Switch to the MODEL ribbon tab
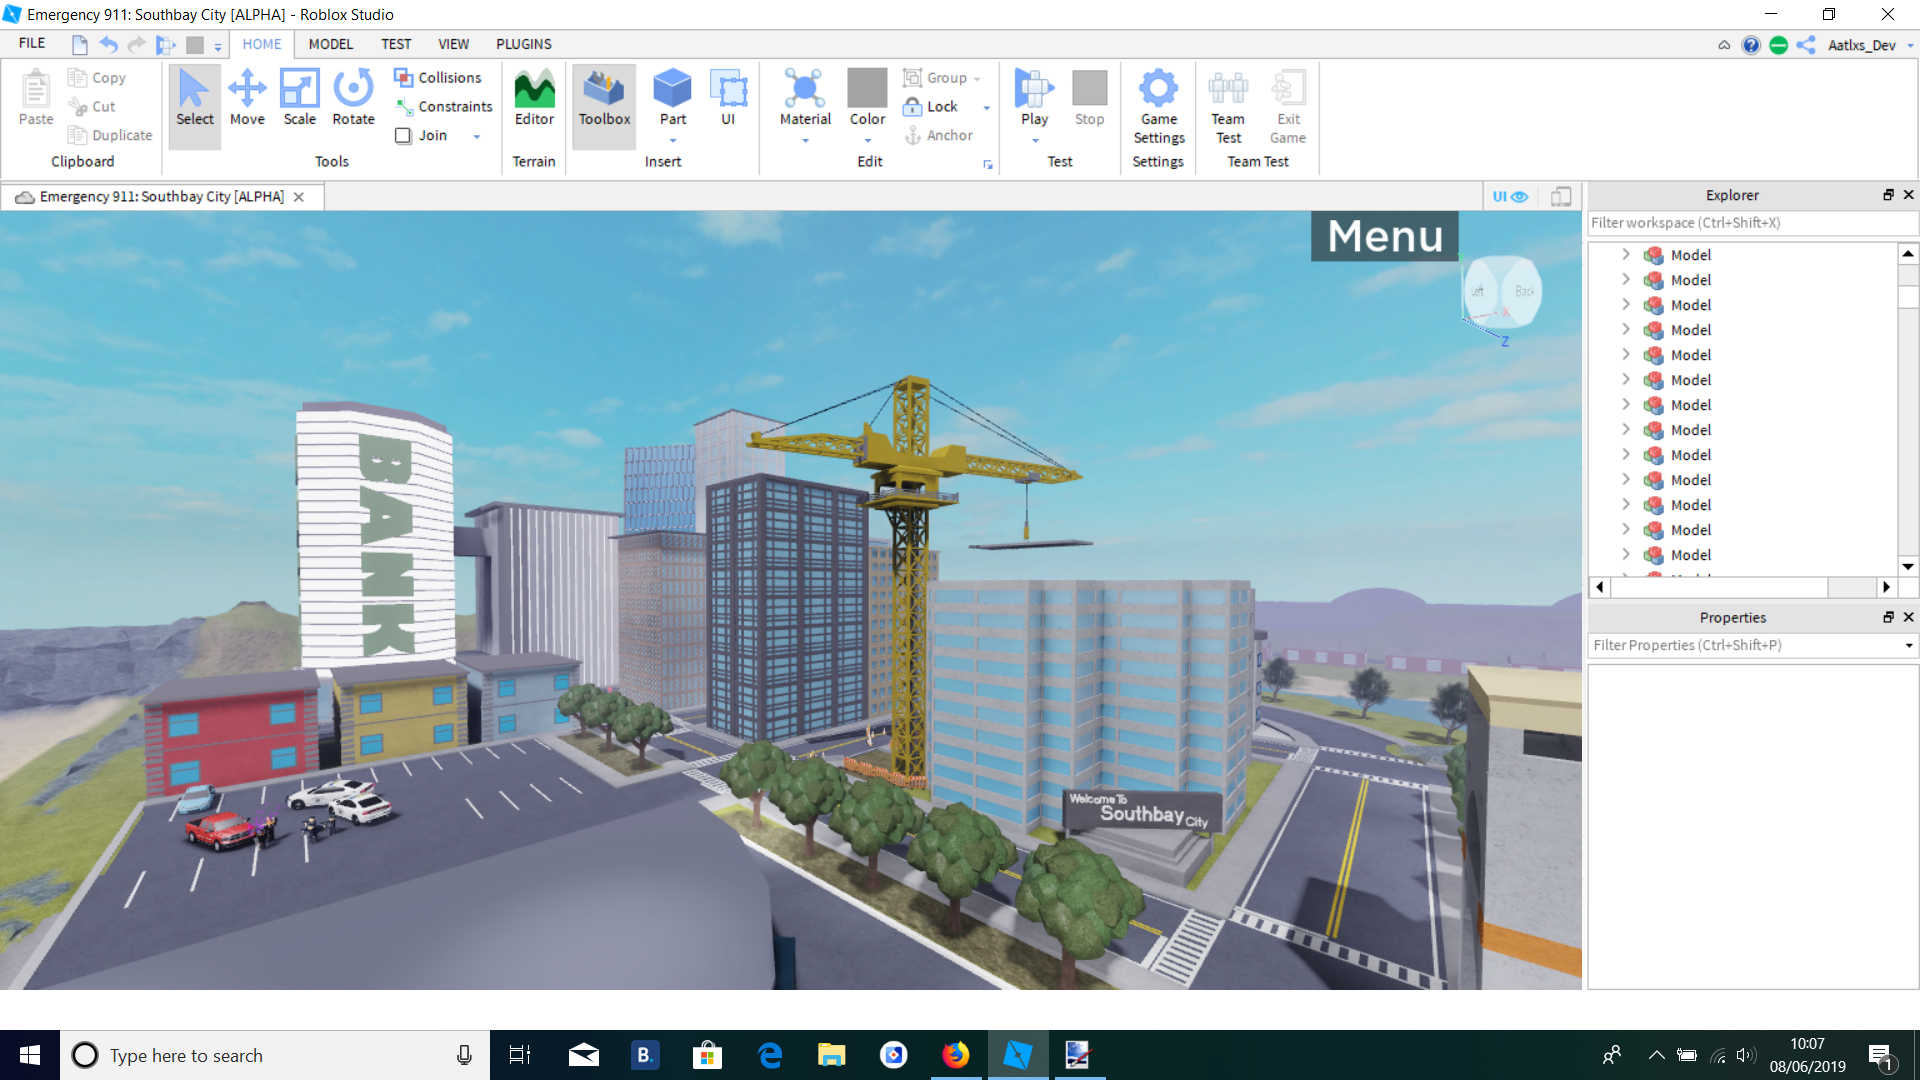 (330, 44)
